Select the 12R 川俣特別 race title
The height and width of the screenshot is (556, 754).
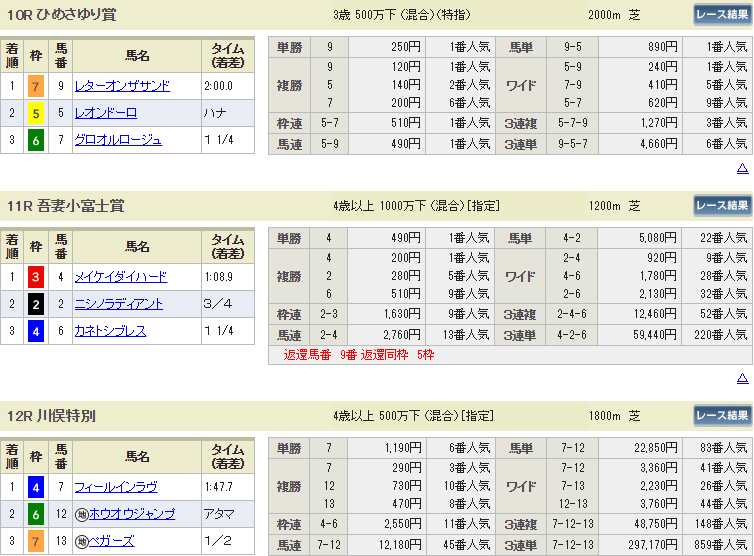click(x=51, y=416)
